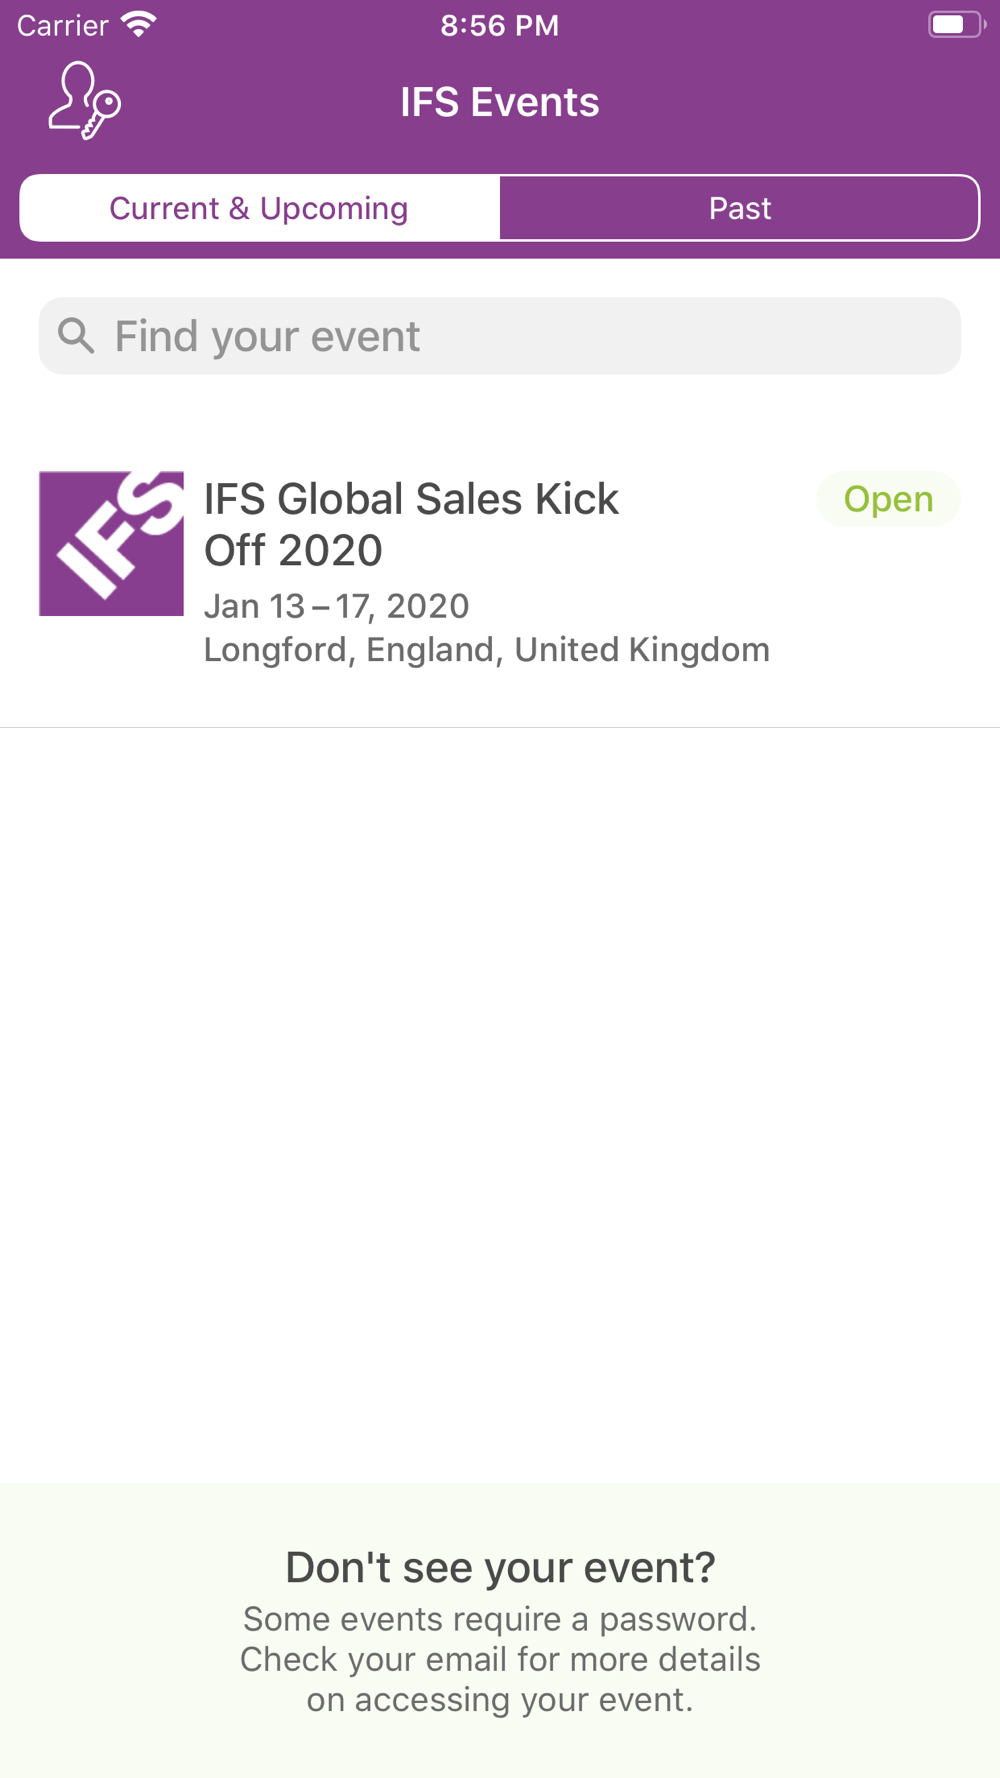Switch to the Past tab
The width and height of the screenshot is (1000, 1778).
[x=739, y=208]
